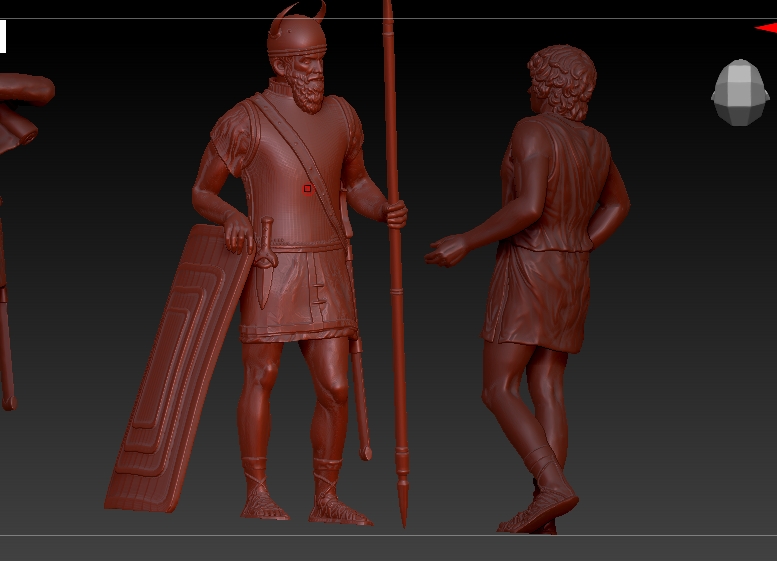Click the gray CamView head orientation gizmo
Image resolution: width=777 pixels, height=561 pixels.
point(739,93)
